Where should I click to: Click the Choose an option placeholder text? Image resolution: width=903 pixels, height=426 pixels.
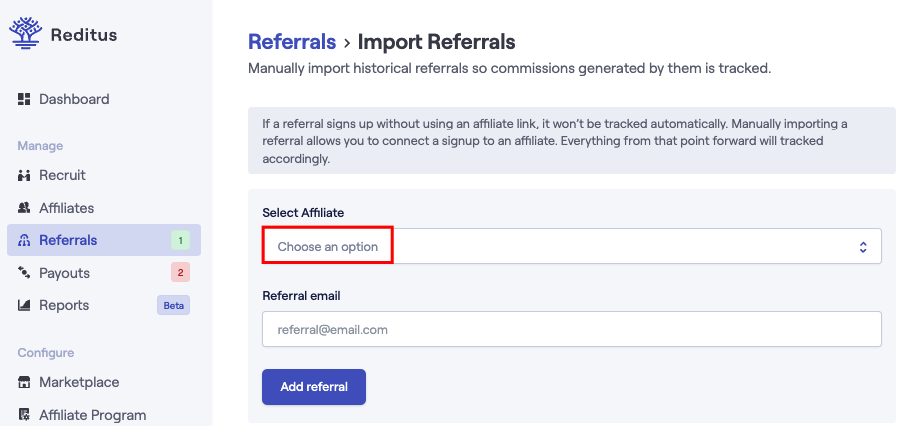tap(328, 246)
